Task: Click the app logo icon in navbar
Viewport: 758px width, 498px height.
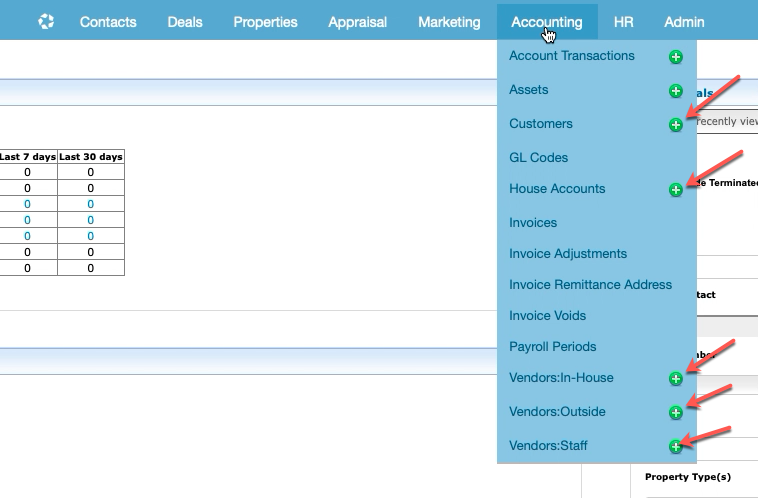Action: pyautogui.click(x=46, y=21)
